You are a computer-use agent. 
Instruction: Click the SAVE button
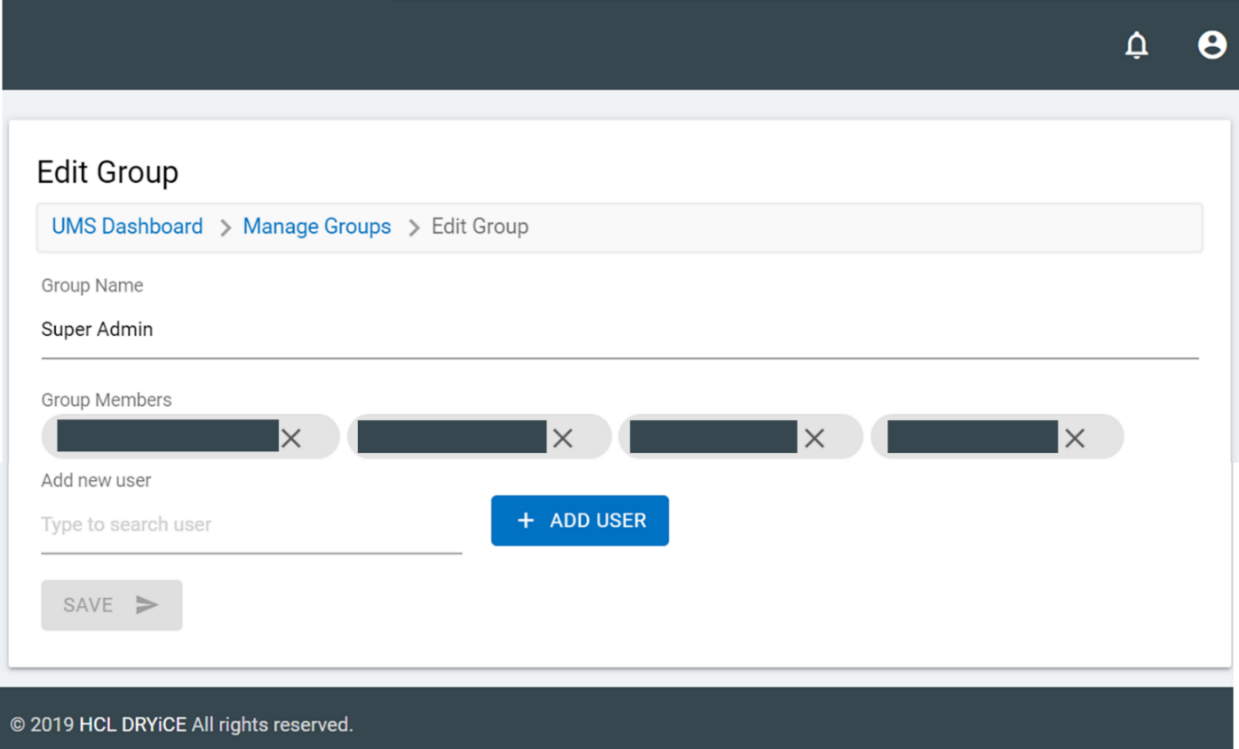111,605
